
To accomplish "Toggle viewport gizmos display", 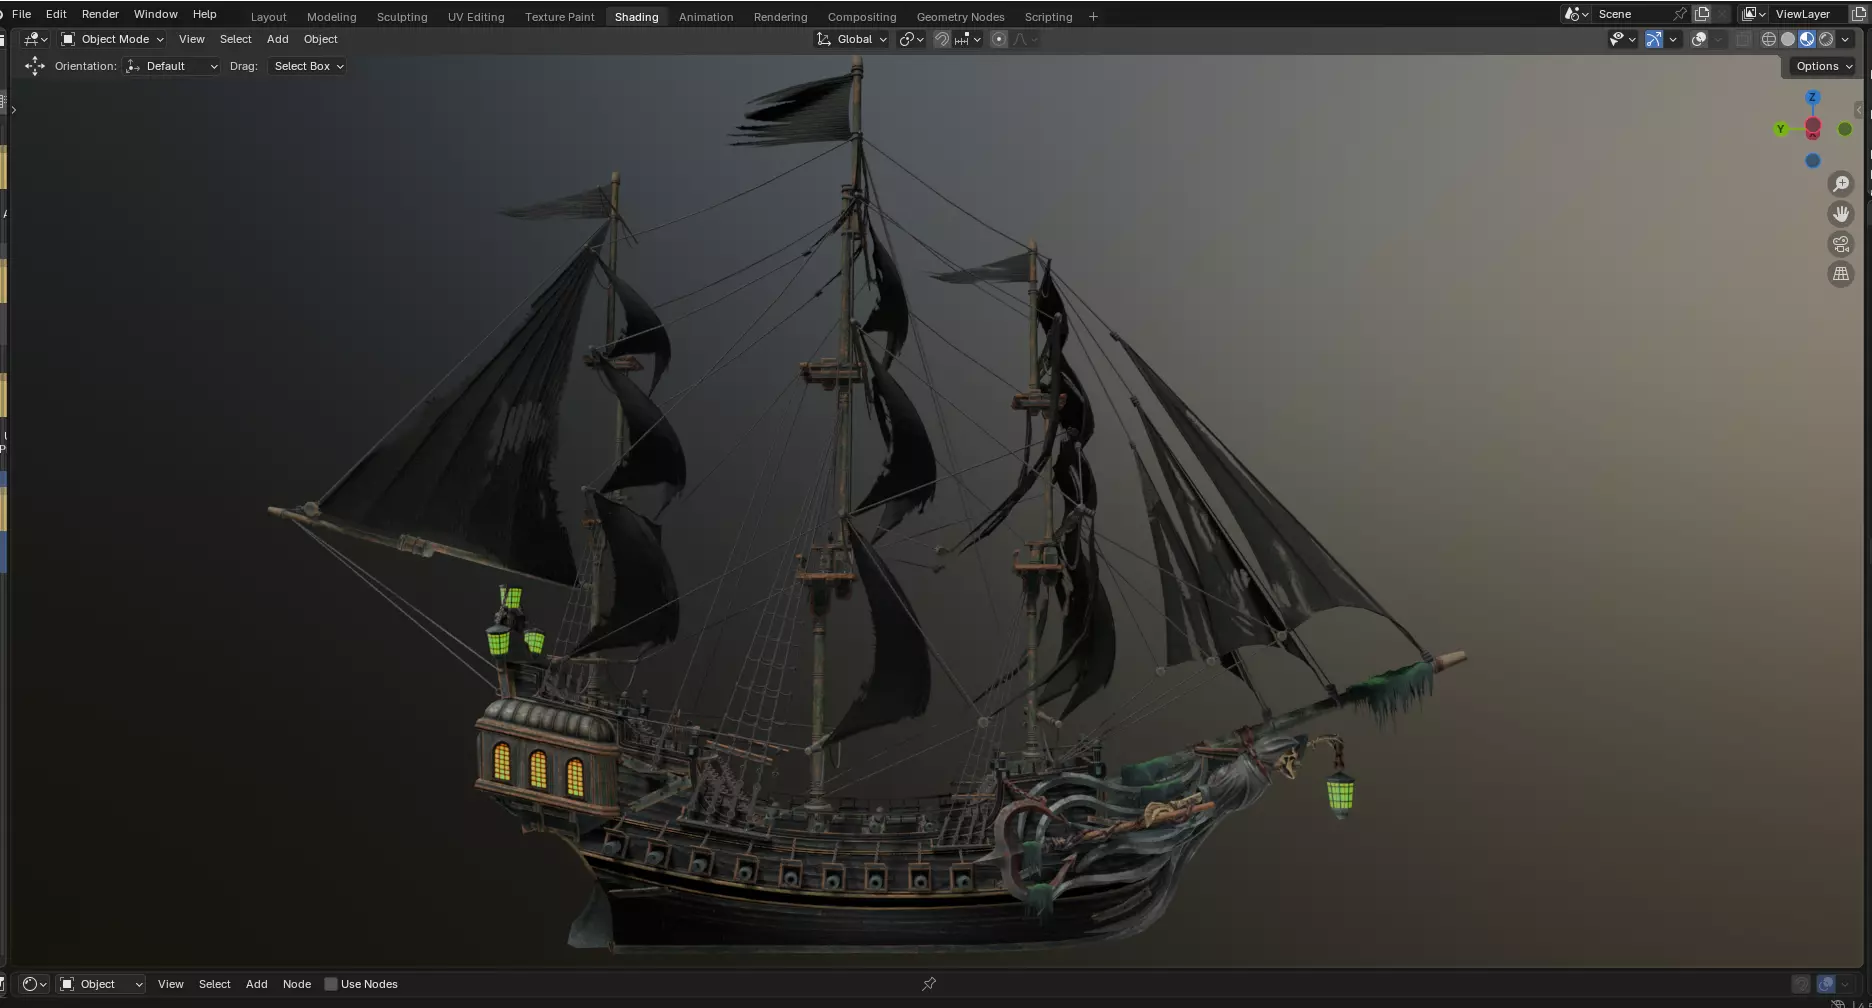I will coord(1654,39).
